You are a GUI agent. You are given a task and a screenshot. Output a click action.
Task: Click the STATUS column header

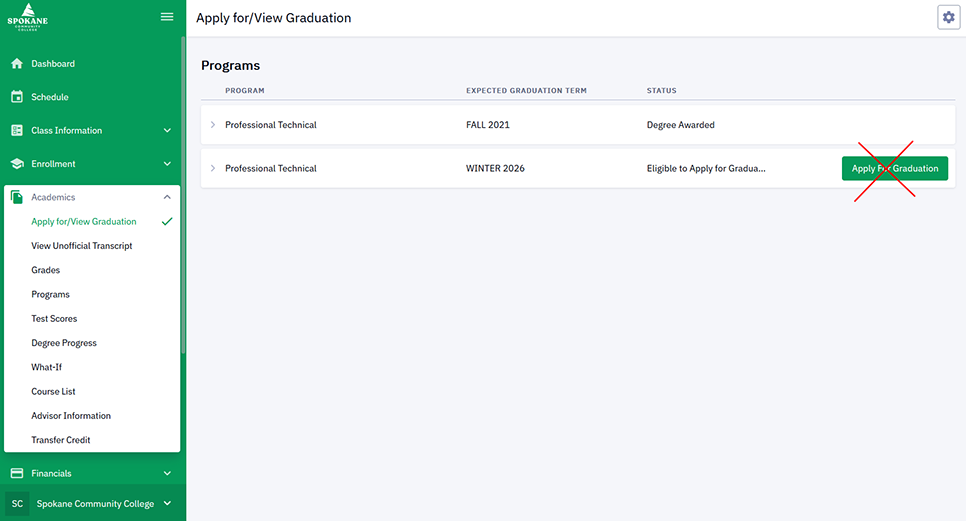[662, 91]
